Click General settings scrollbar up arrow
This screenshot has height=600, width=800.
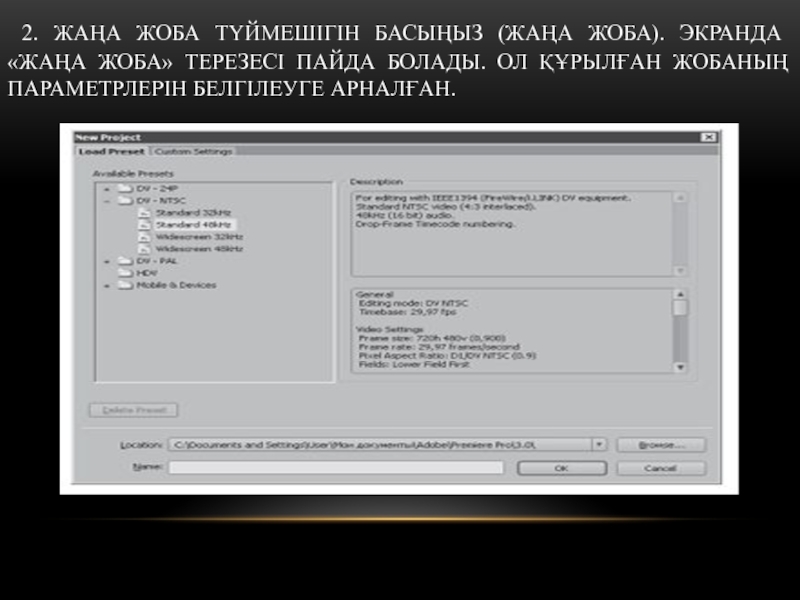coord(680,294)
